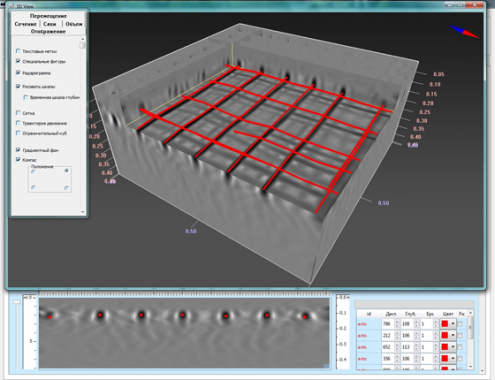495x380 pixels.
Task: Tick the Fix checkbox in 356 row
Action: tap(460, 359)
